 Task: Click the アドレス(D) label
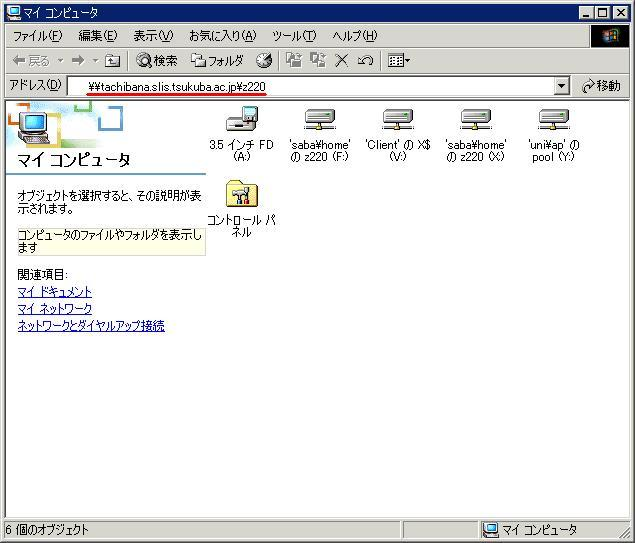coord(35,85)
